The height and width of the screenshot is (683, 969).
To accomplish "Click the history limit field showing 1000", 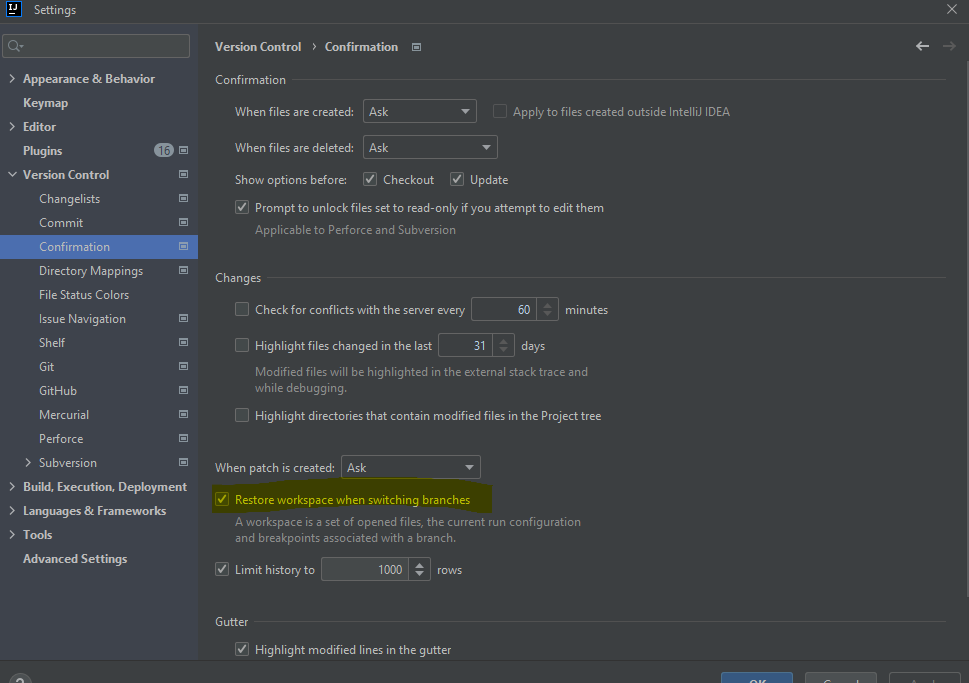I will coord(365,569).
